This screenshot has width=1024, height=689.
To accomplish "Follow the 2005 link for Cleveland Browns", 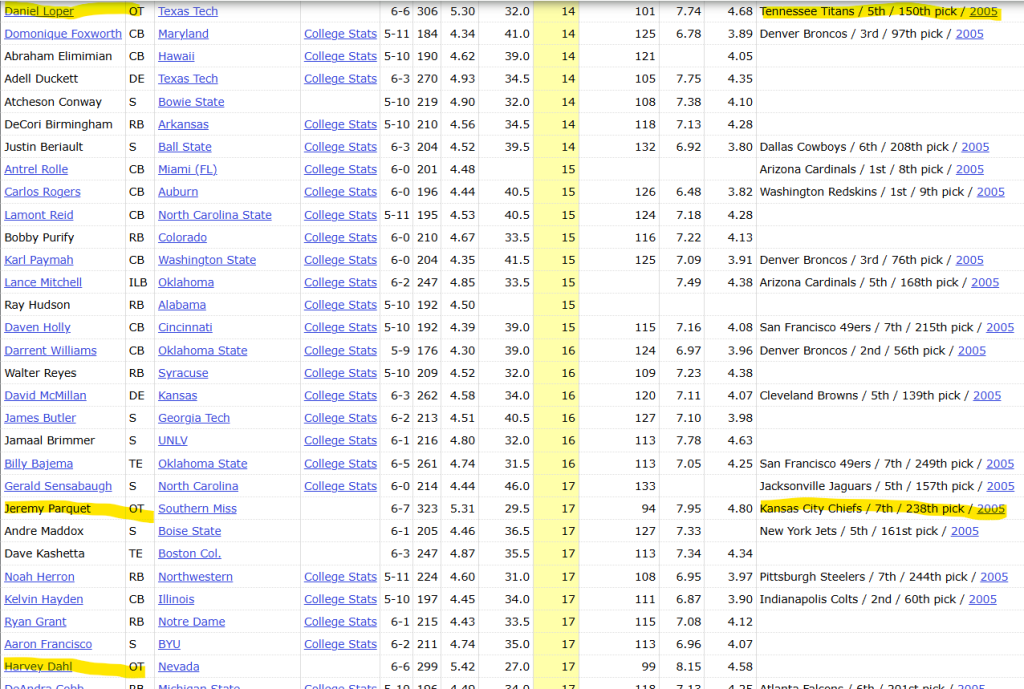I will [x=987, y=396].
